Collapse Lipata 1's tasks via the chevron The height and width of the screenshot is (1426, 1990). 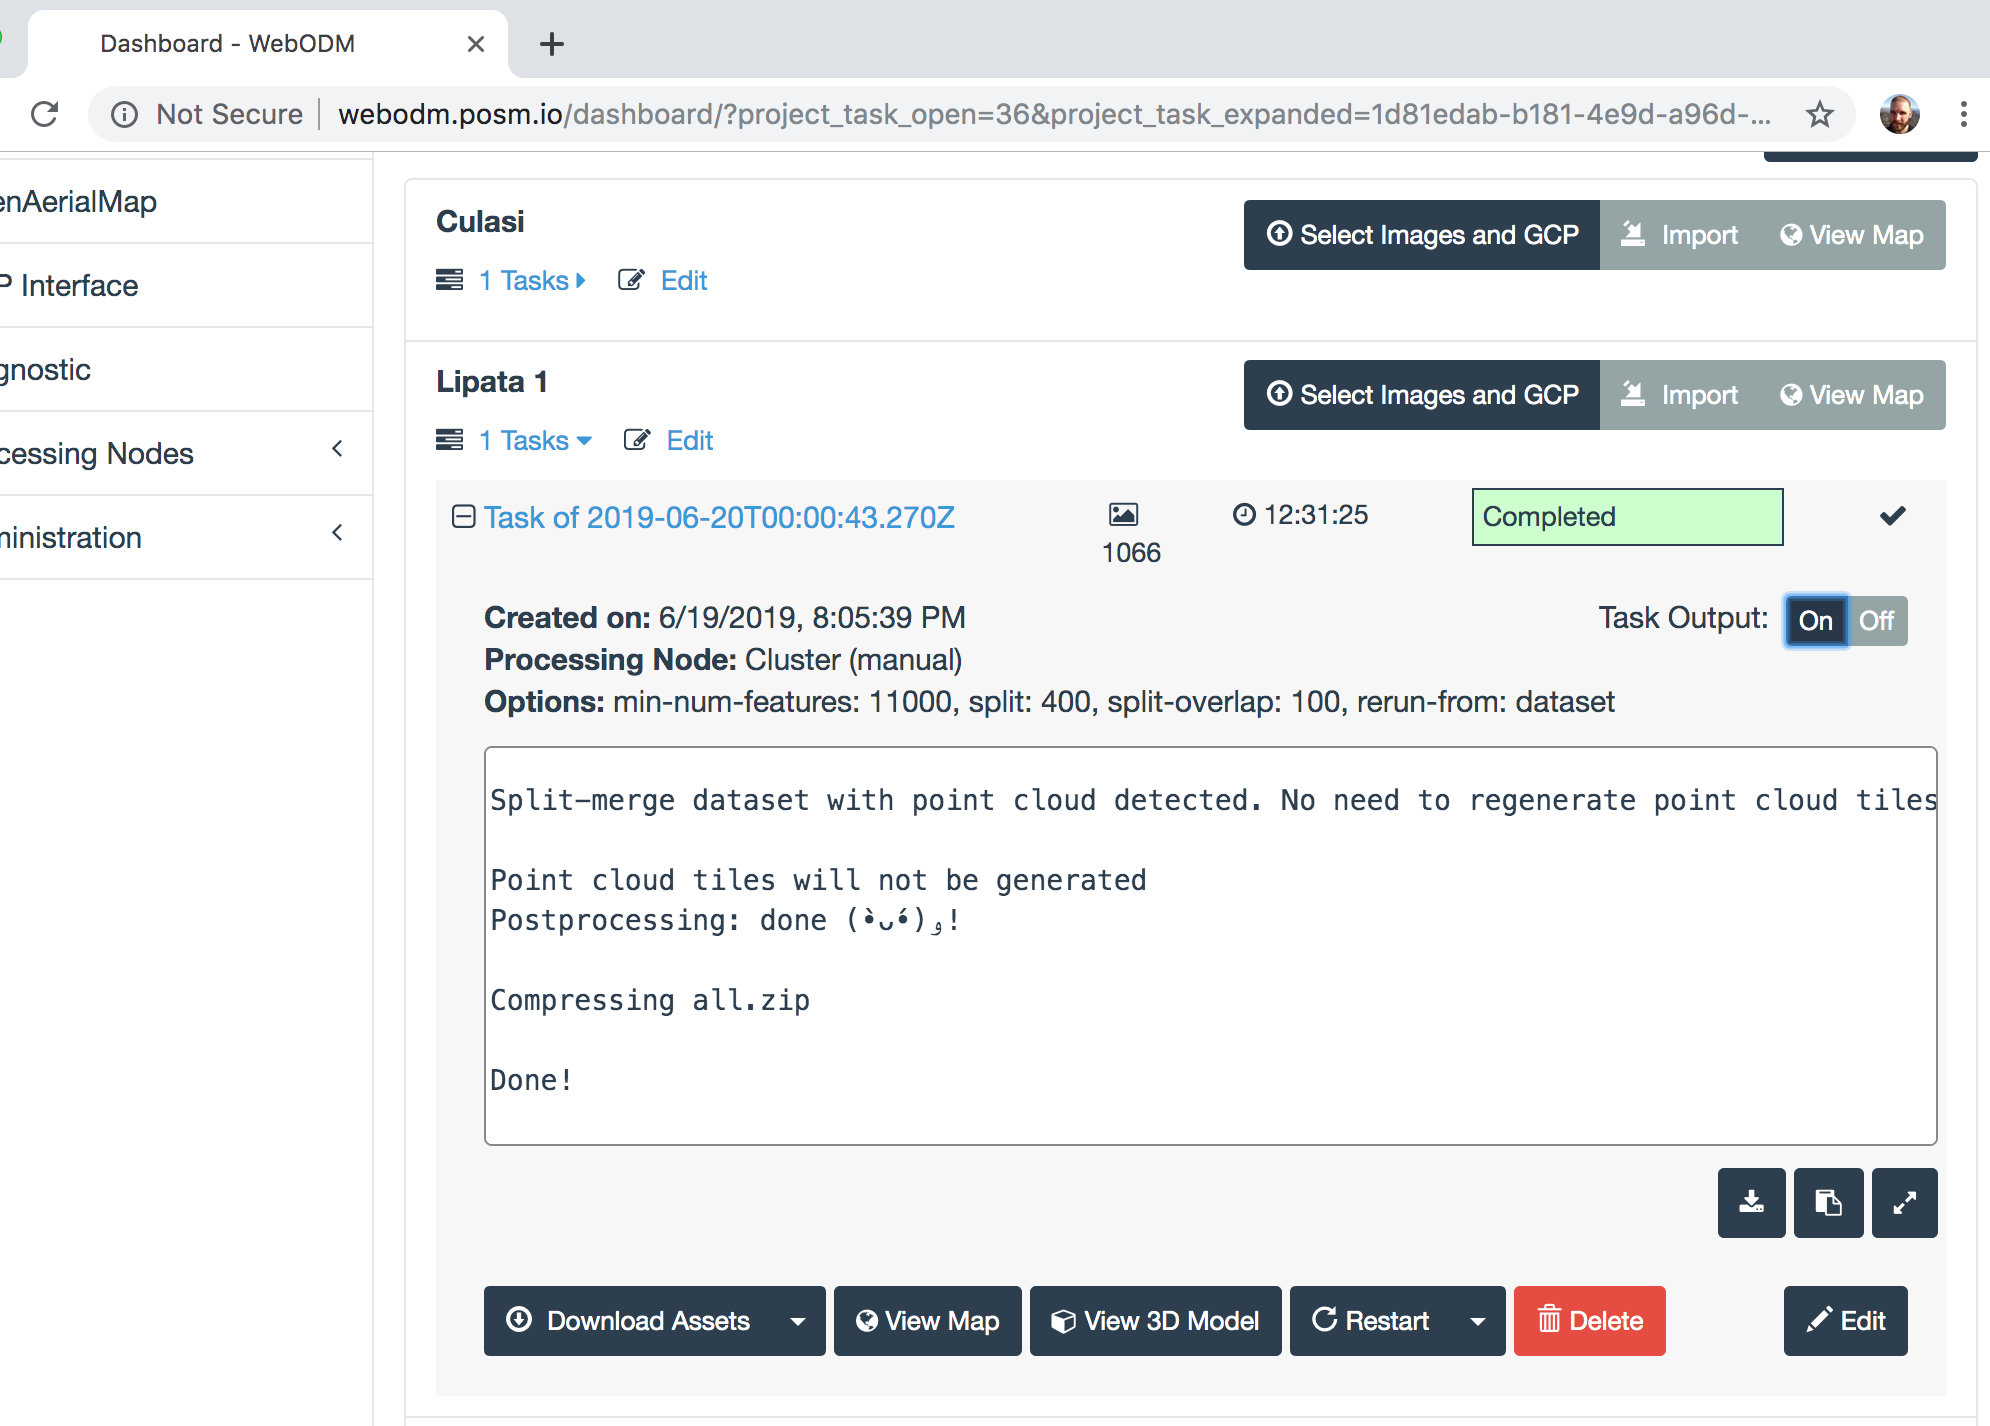pos(583,440)
